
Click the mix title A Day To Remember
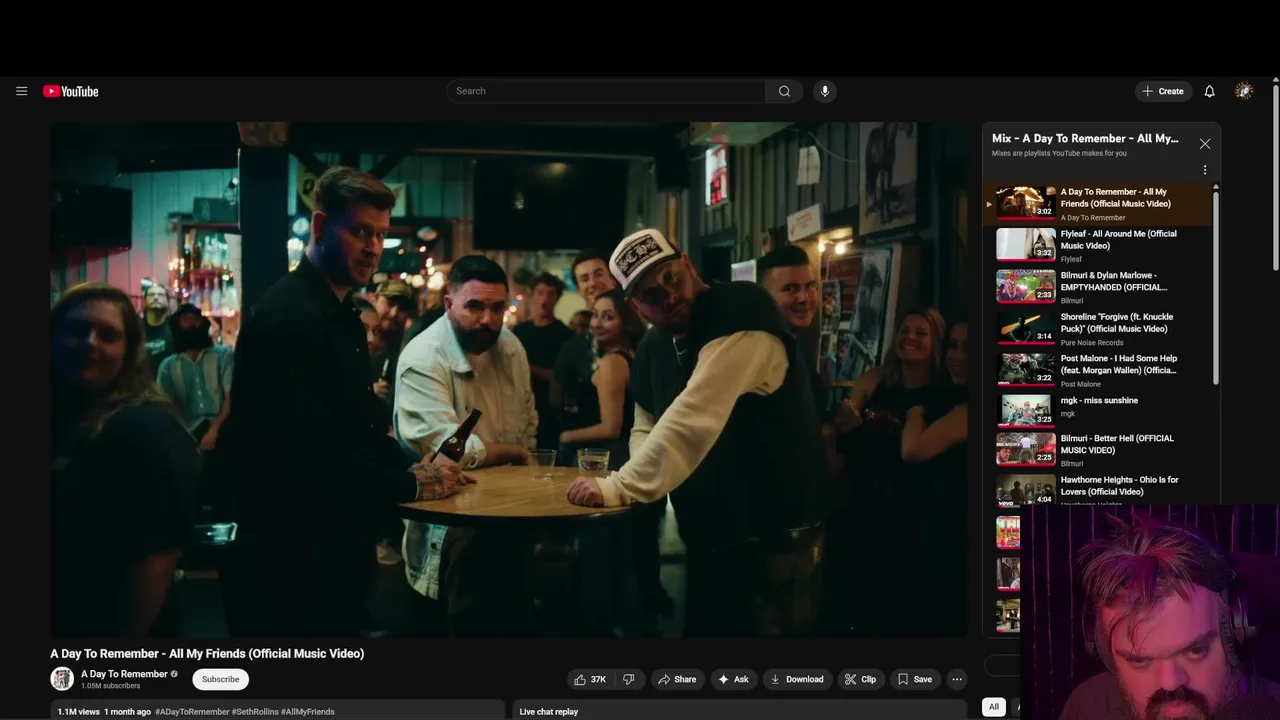(x=1085, y=138)
